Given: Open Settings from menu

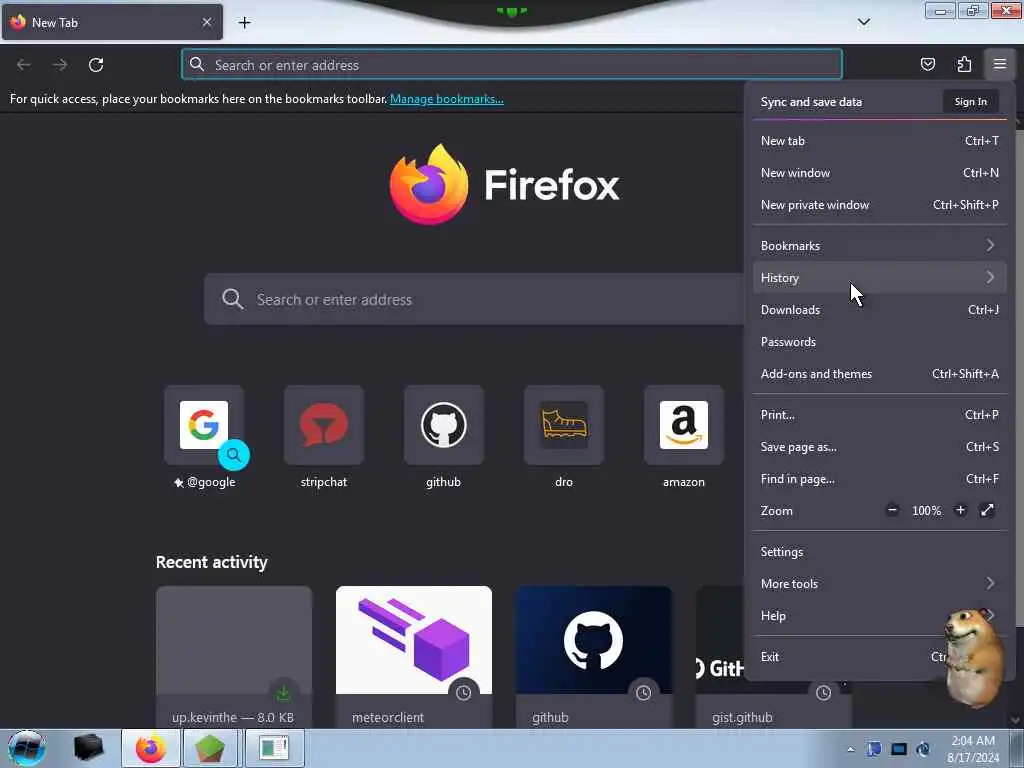Looking at the screenshot, I should 880,552.
